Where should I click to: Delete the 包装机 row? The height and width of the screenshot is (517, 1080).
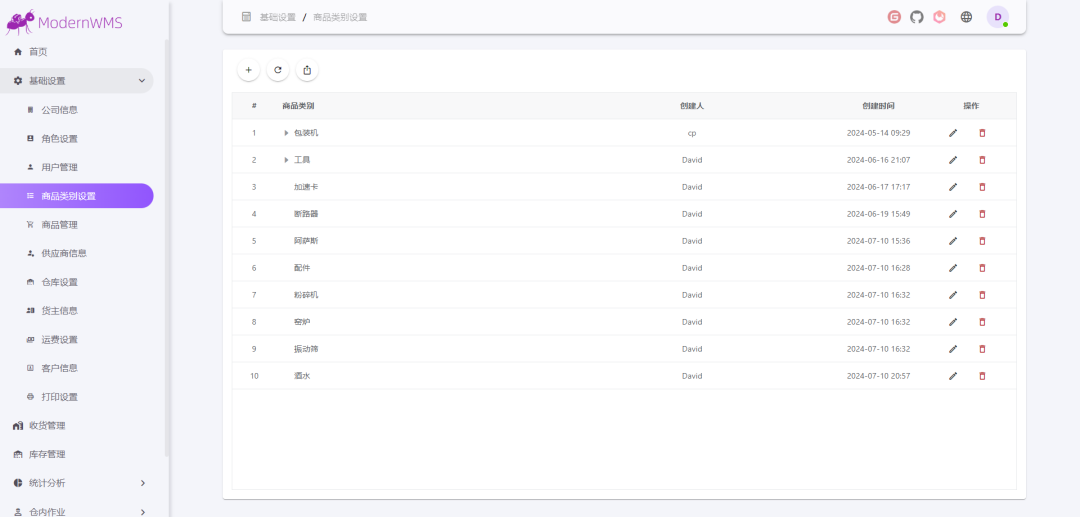tap(982, 133)
